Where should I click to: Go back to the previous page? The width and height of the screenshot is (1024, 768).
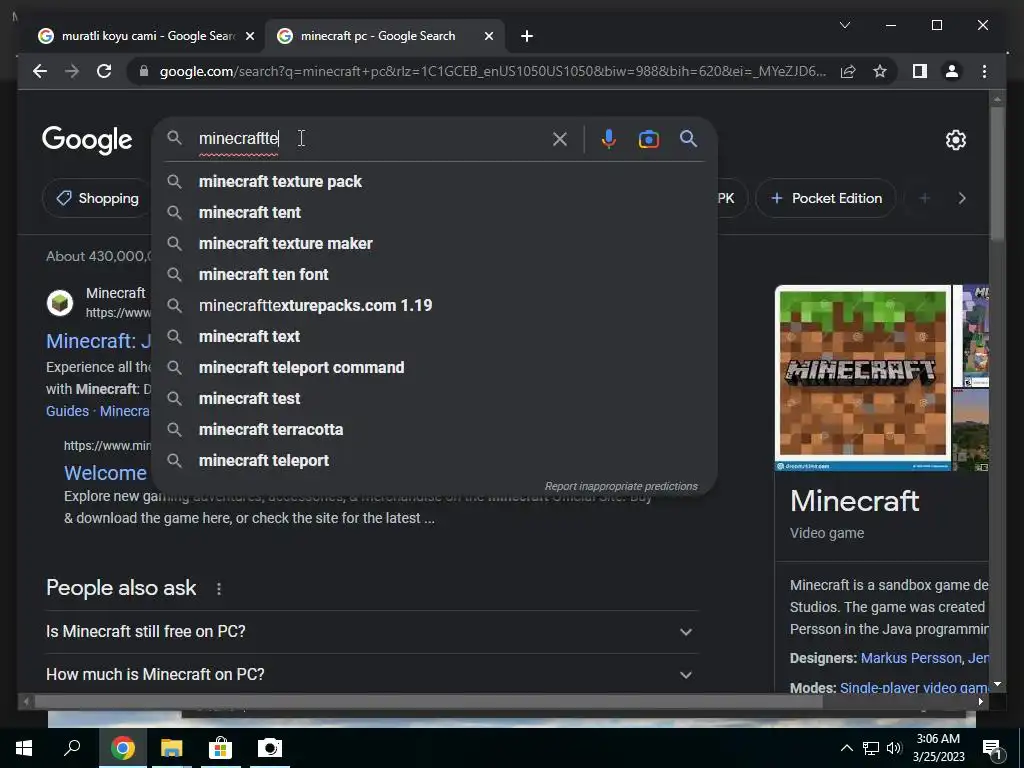coord(40,71)
